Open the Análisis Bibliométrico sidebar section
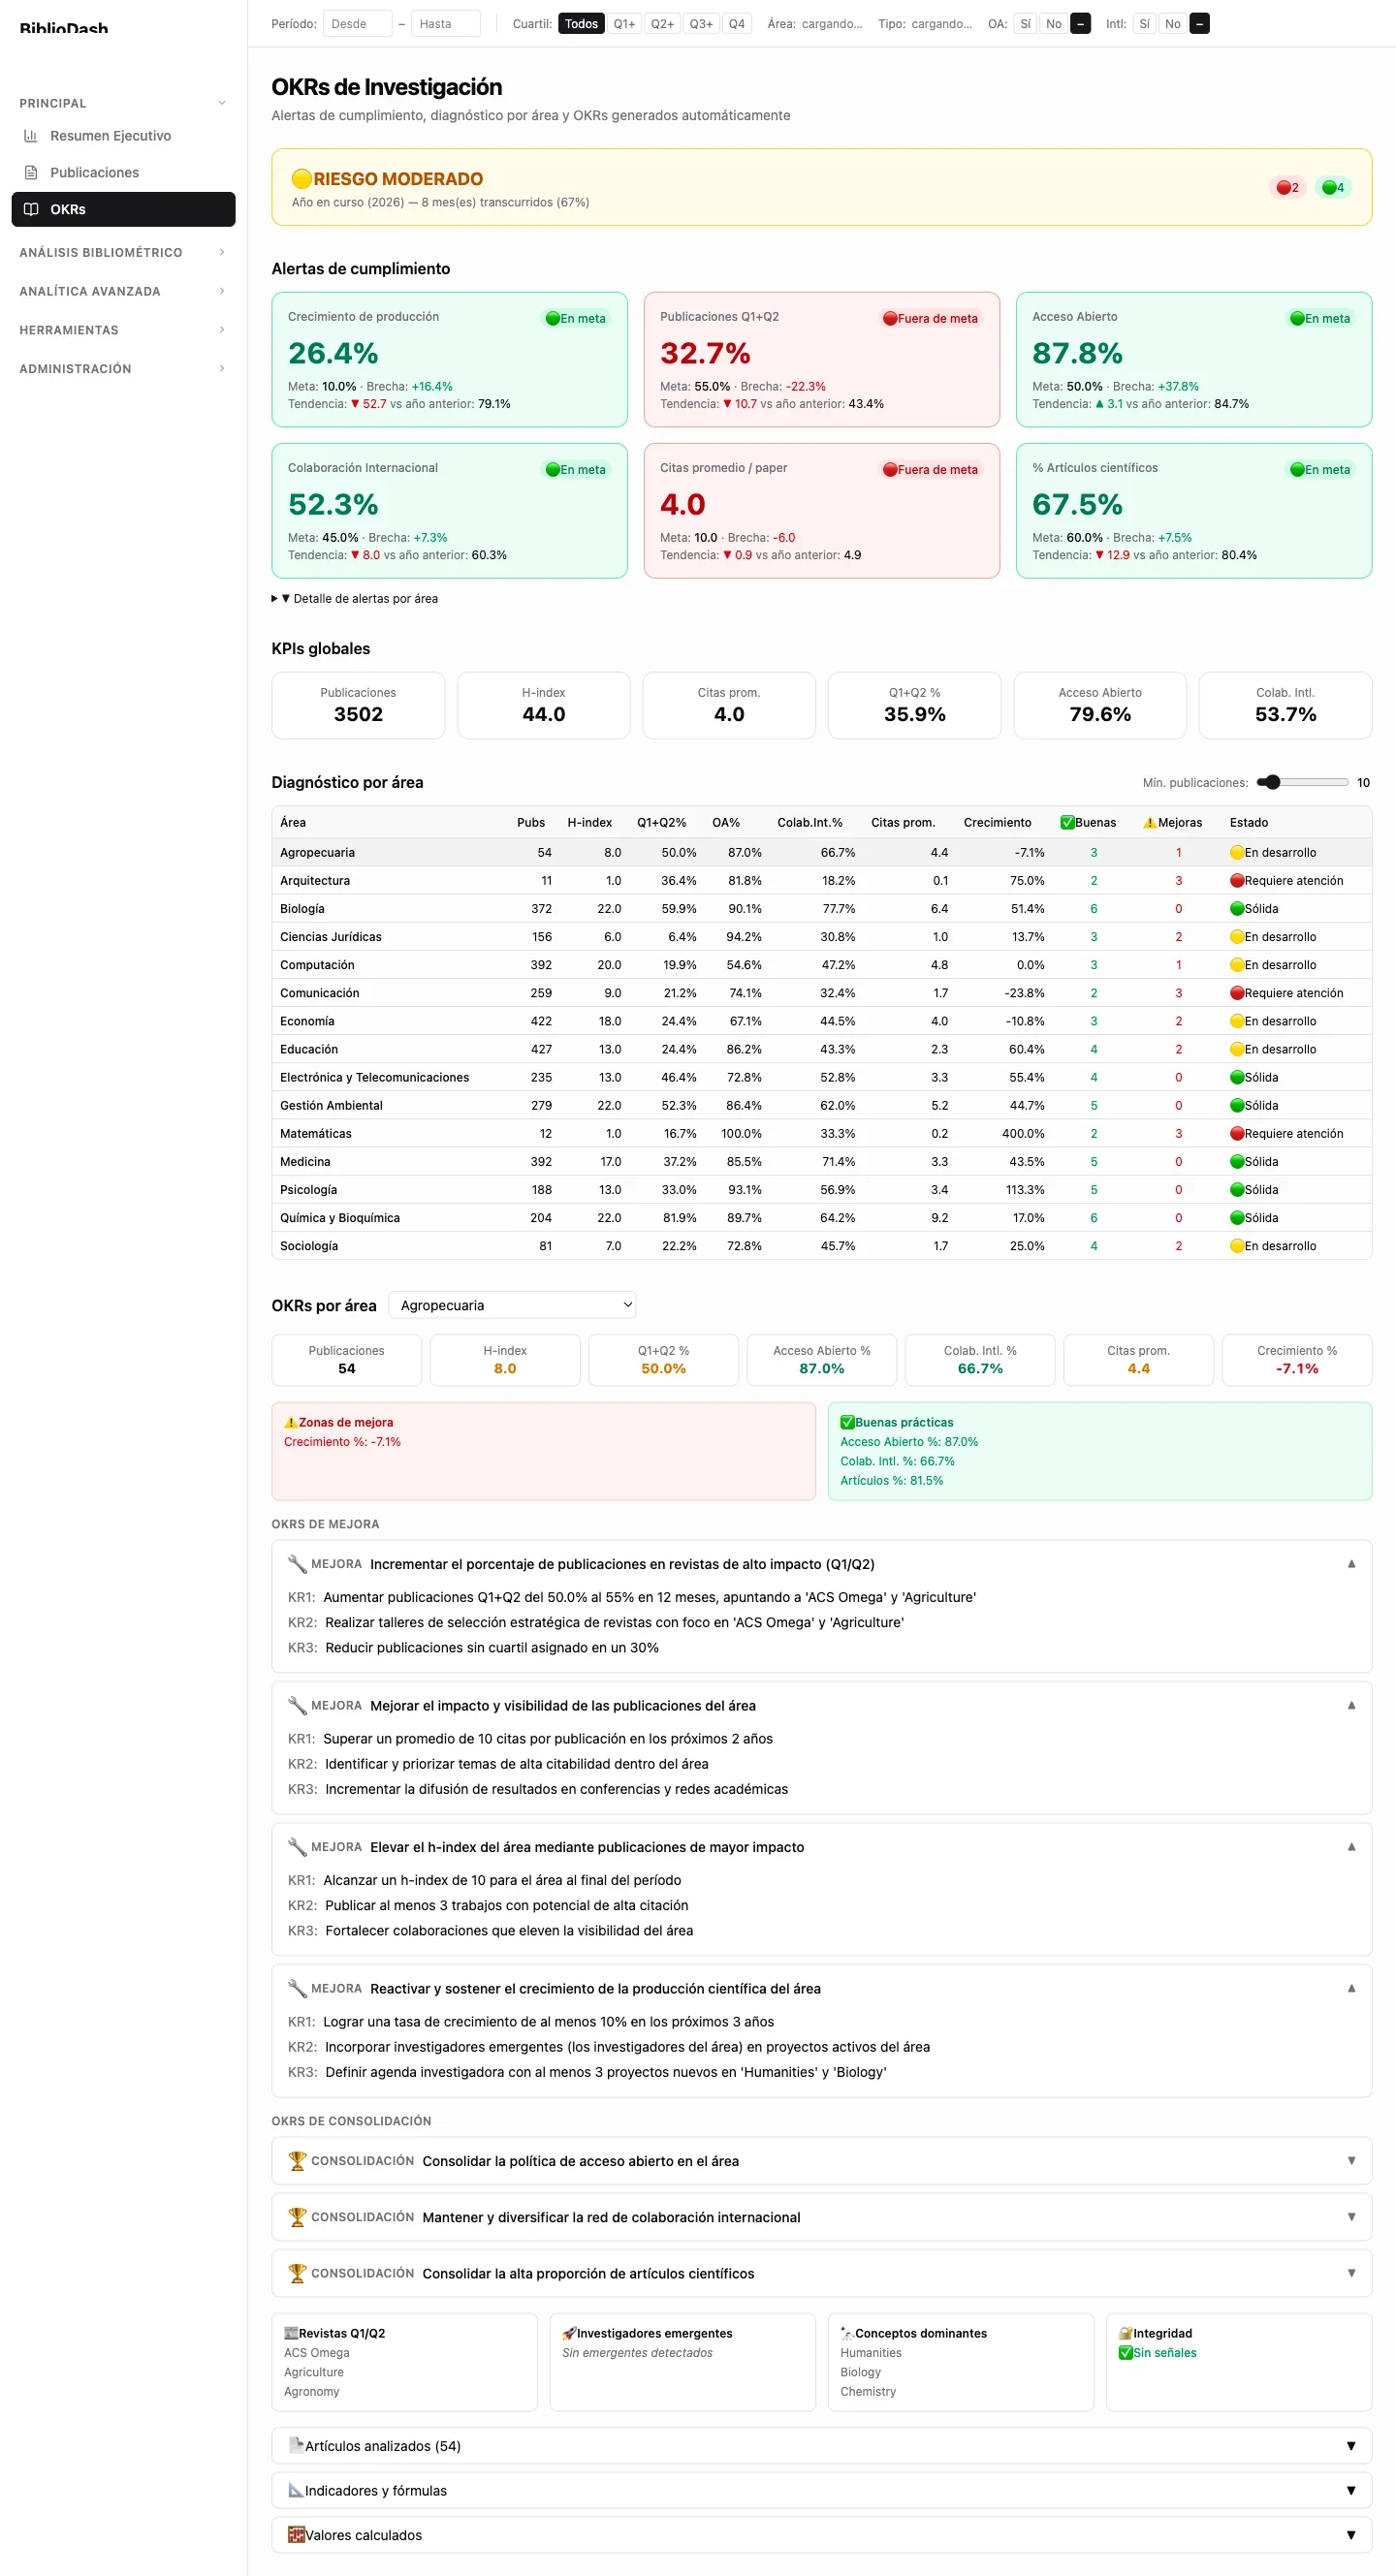Viewport: 1396px width, 2576px height. click(124, 253)
